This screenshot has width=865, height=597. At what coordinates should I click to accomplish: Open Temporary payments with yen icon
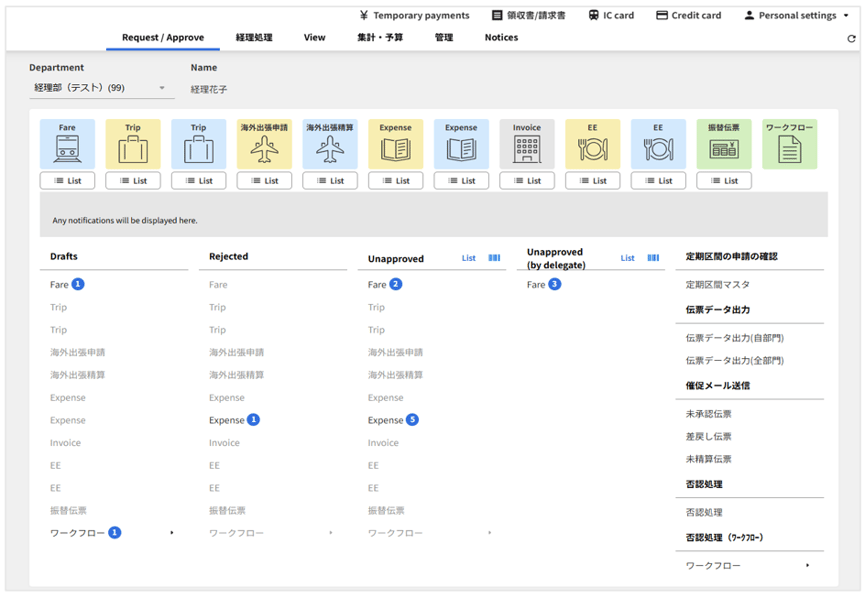click(x=414, y=15)
